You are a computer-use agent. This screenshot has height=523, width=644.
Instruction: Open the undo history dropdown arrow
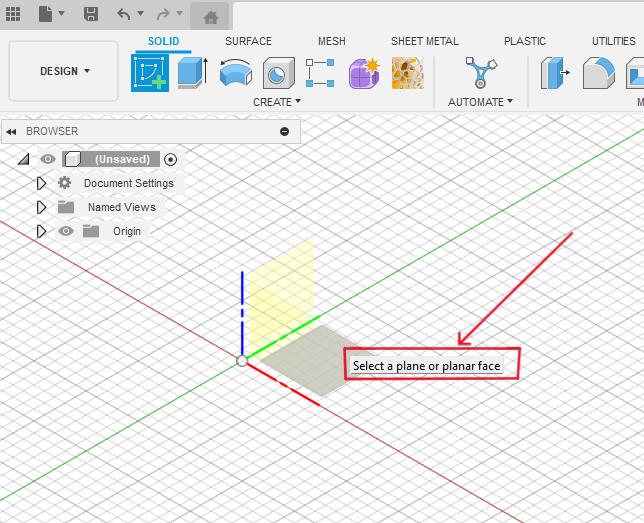tap(140, 14)
